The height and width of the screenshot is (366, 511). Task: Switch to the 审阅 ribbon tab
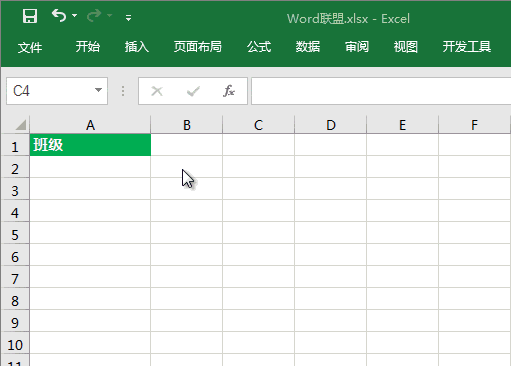pyautogui.click(x=357, y=47)
